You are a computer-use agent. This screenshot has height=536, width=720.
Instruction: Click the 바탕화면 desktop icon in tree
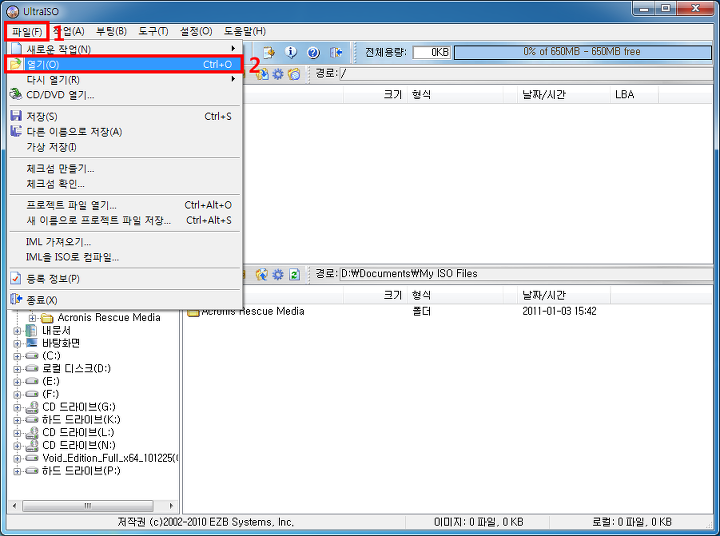pos(31,343)
